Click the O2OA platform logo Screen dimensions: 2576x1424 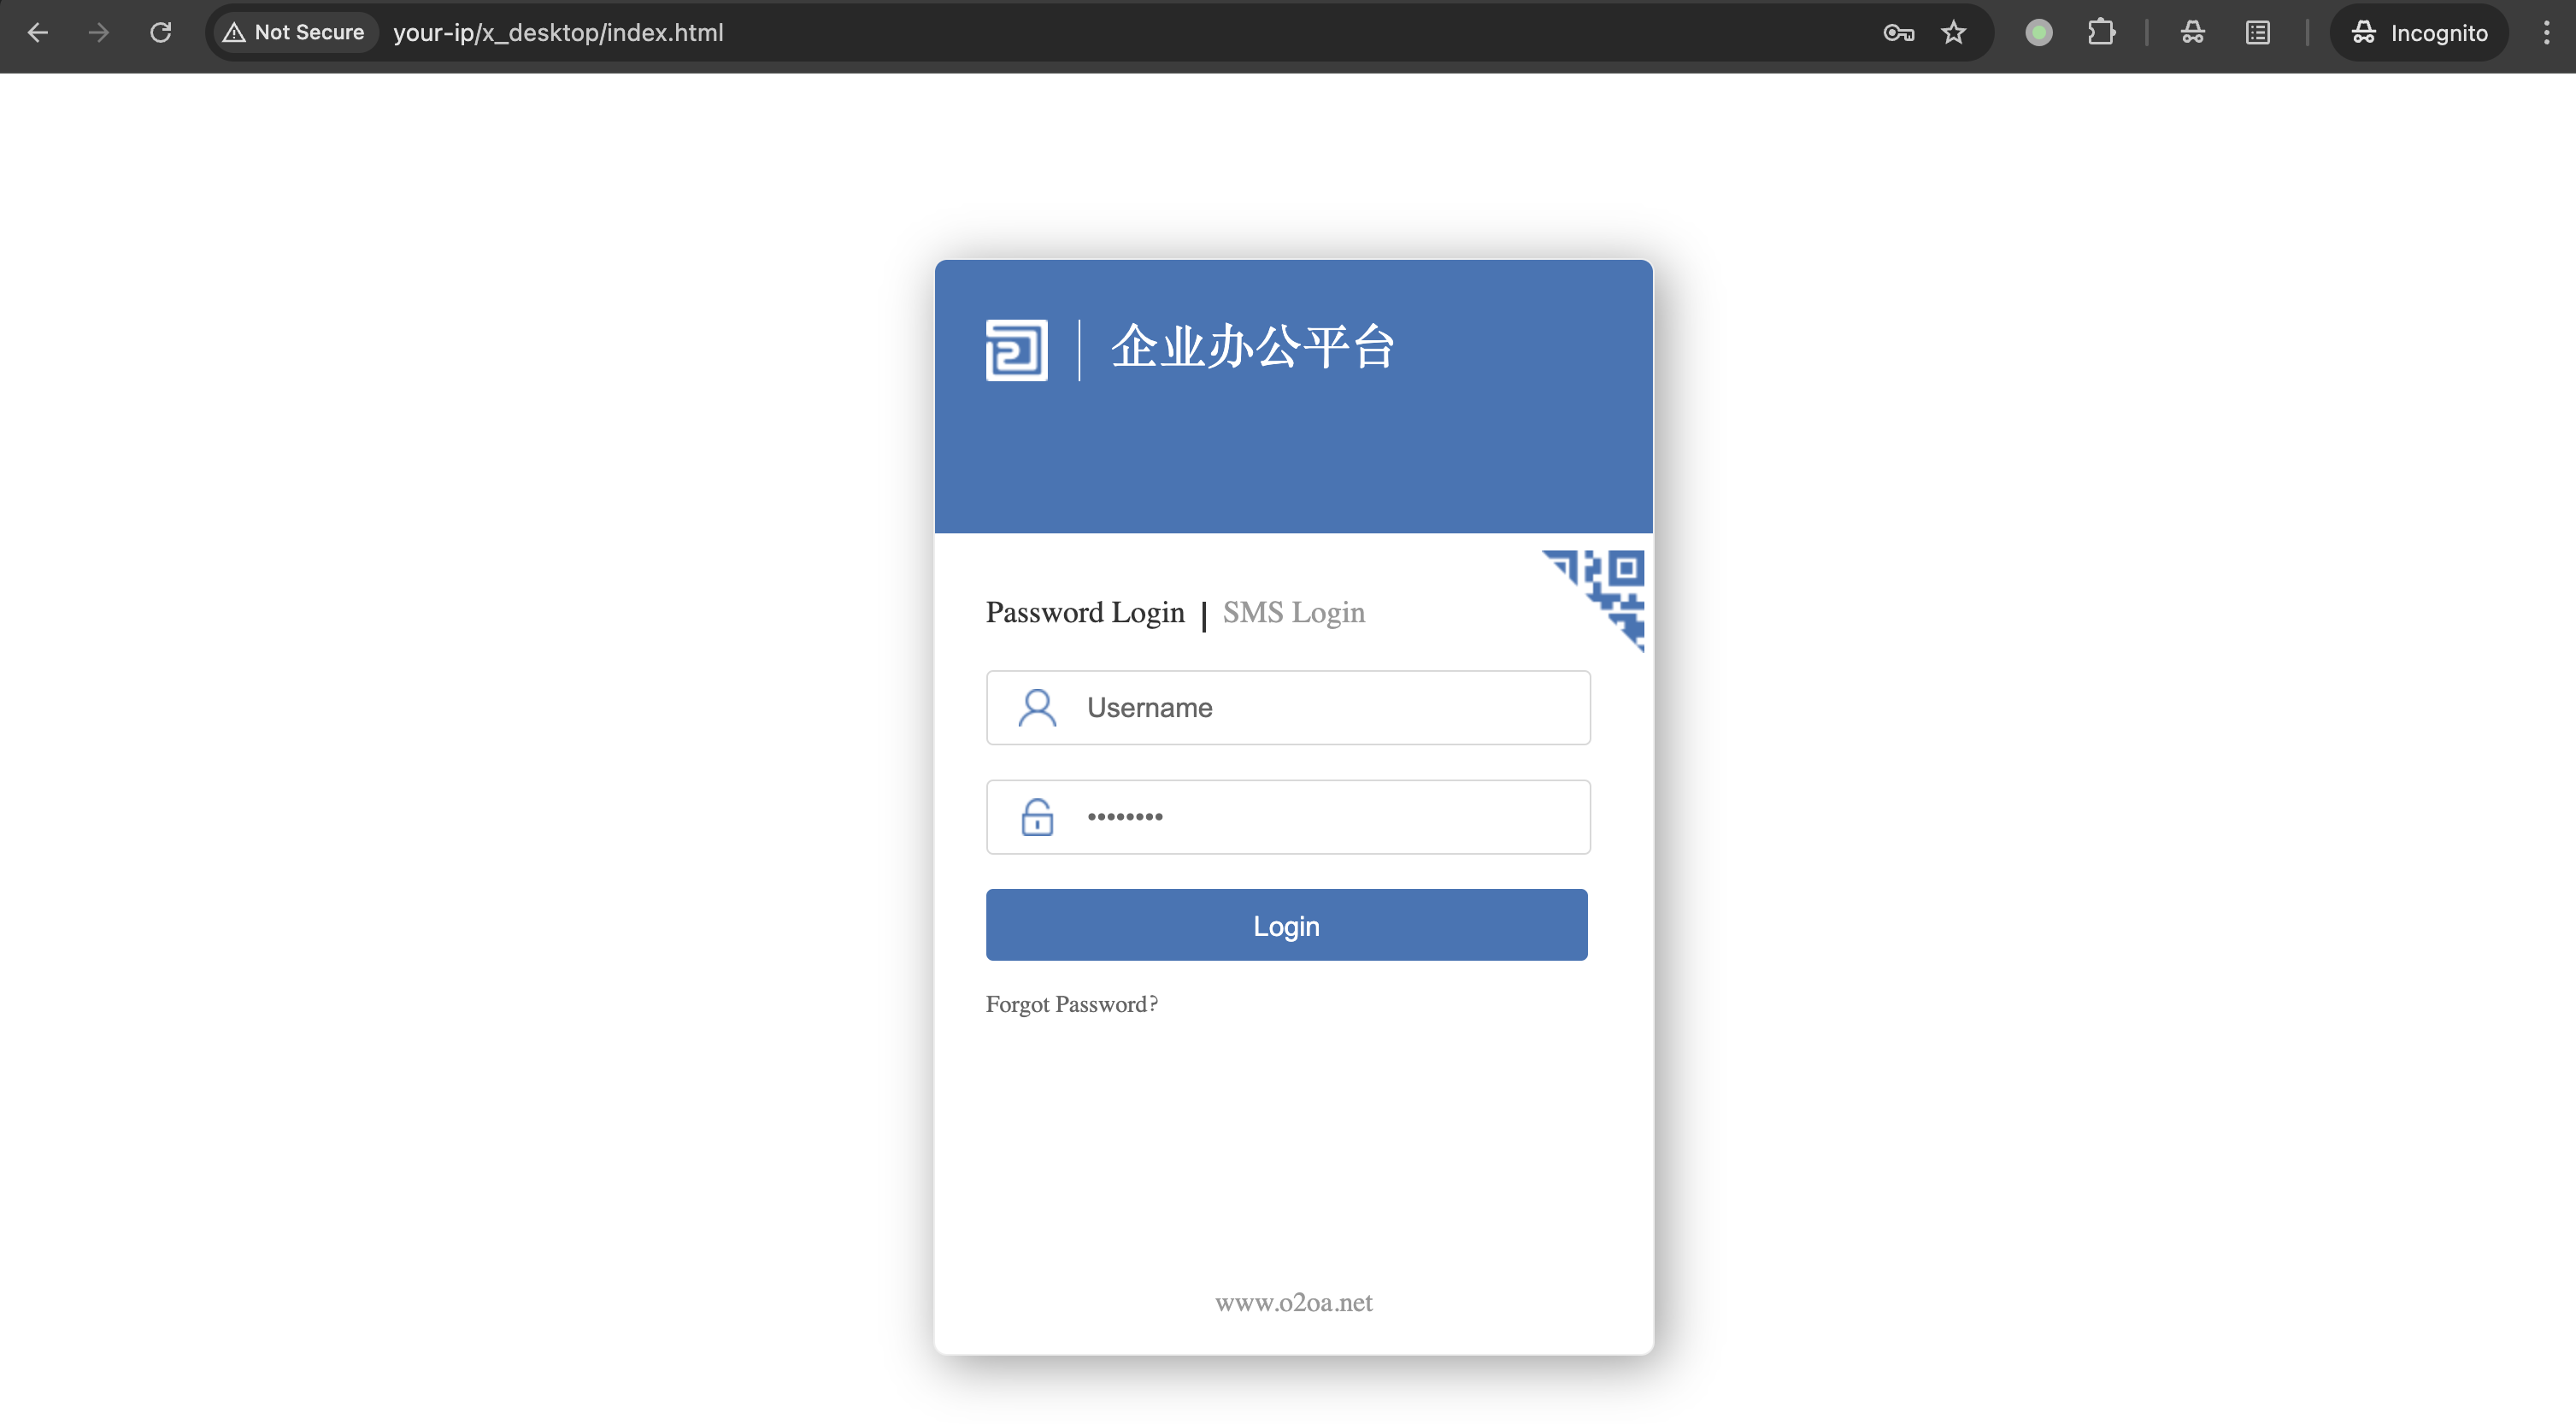pos(1016,350)
